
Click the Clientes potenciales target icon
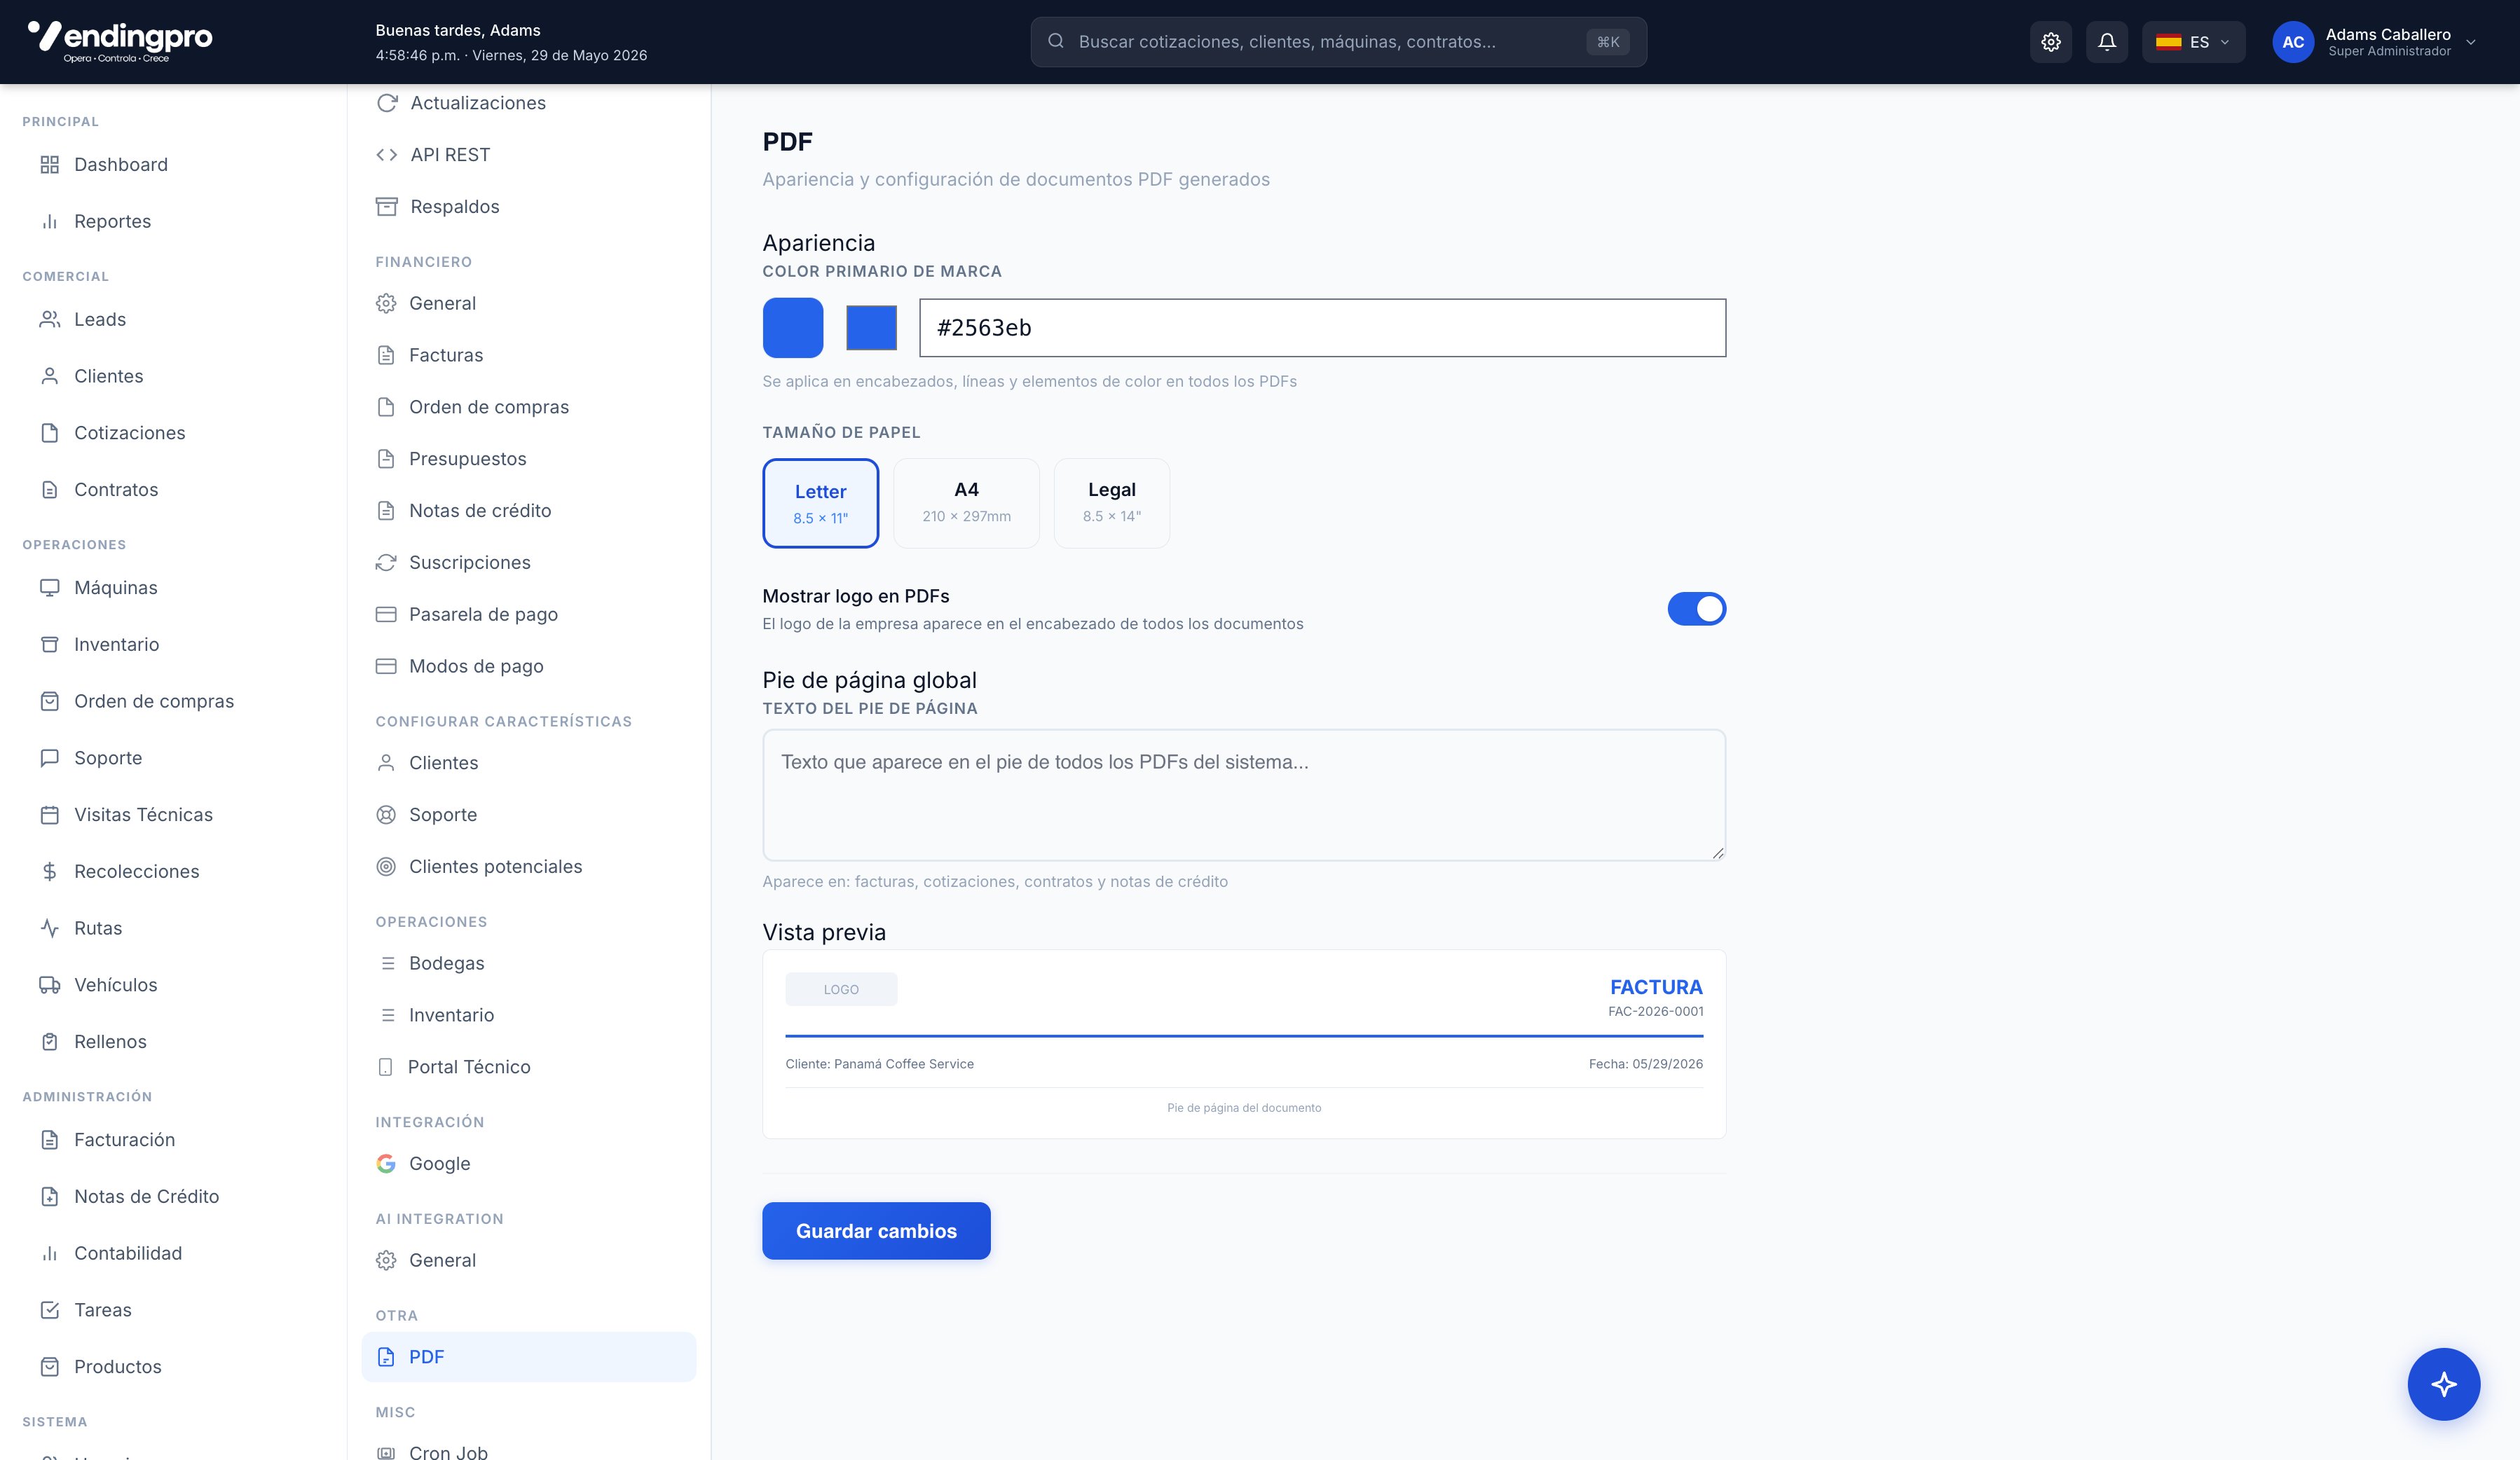point(386,866)
